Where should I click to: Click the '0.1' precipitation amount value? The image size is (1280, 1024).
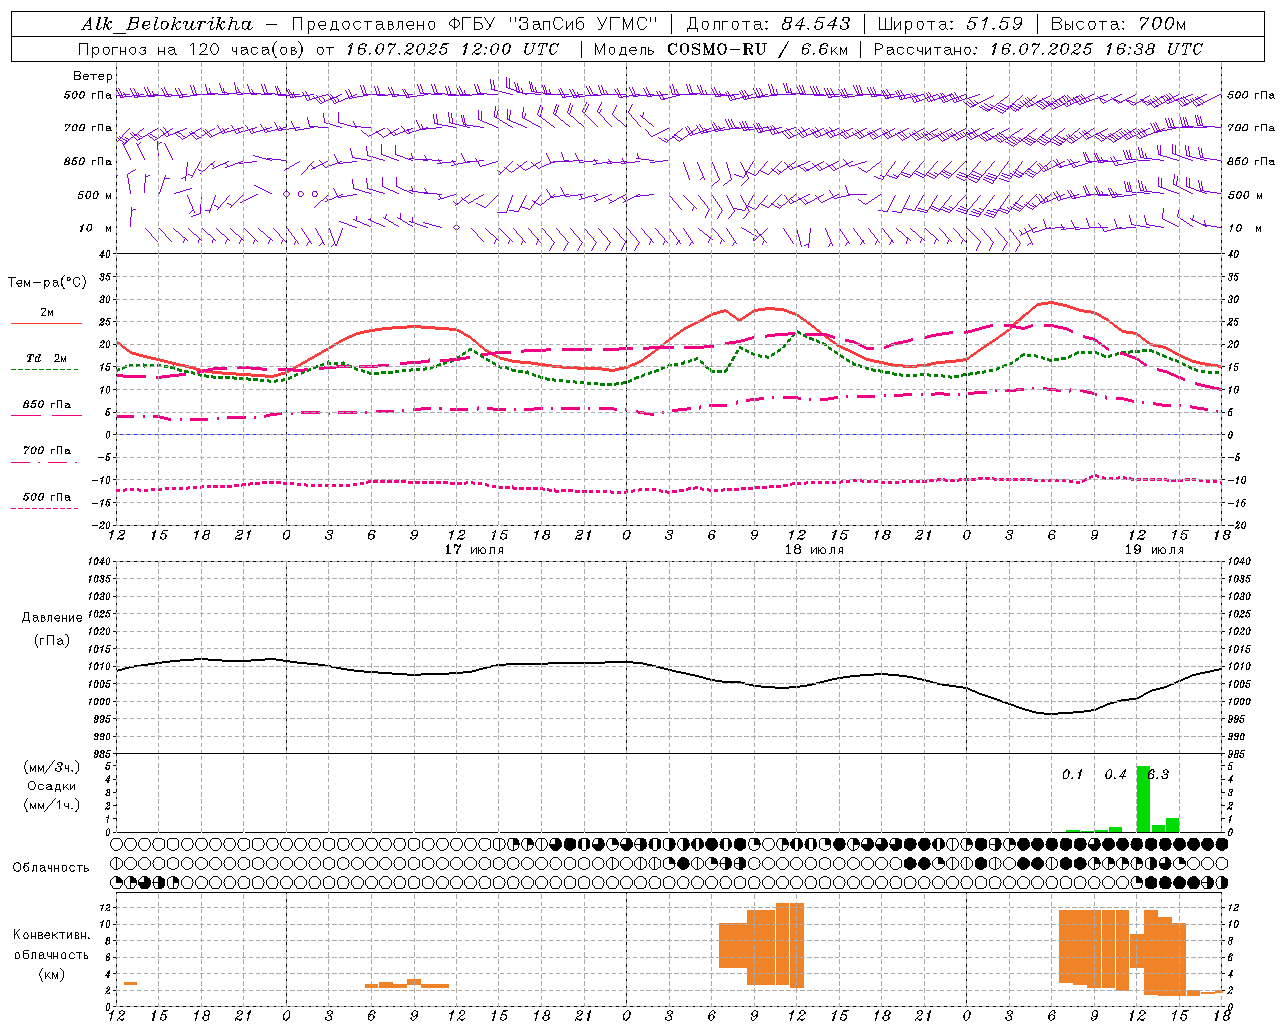click(x=1073, y=774)
